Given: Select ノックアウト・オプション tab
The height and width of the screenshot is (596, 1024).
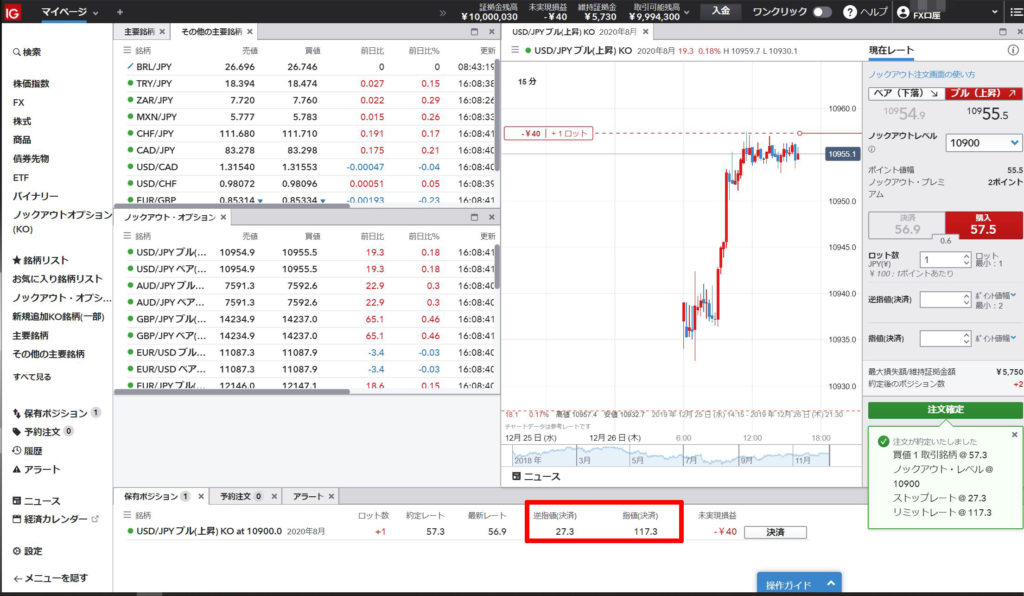Looking at the screenshot, I should click(x=170, y=217).
